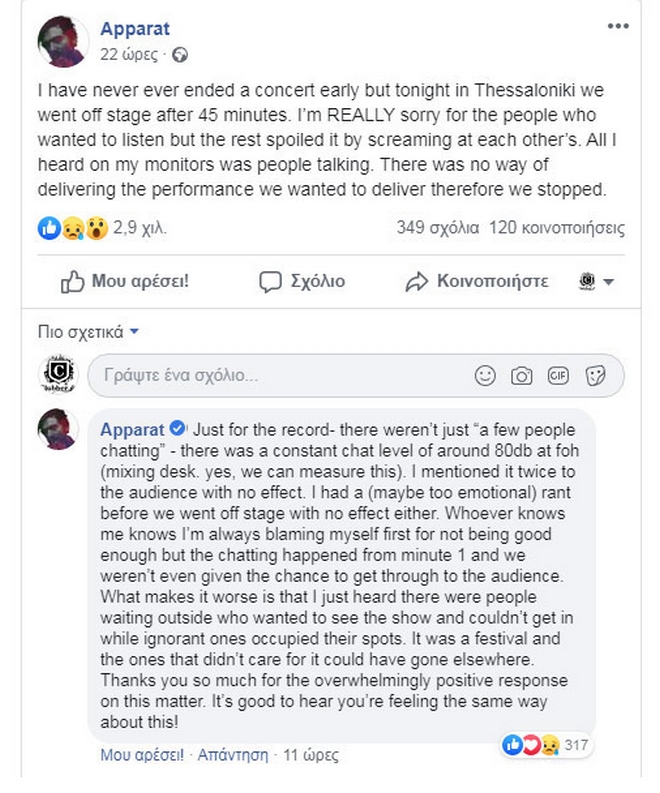Screen dimensions: 660x793
Task: Open the GIF picker in comment box
Action: coord(558,376)
